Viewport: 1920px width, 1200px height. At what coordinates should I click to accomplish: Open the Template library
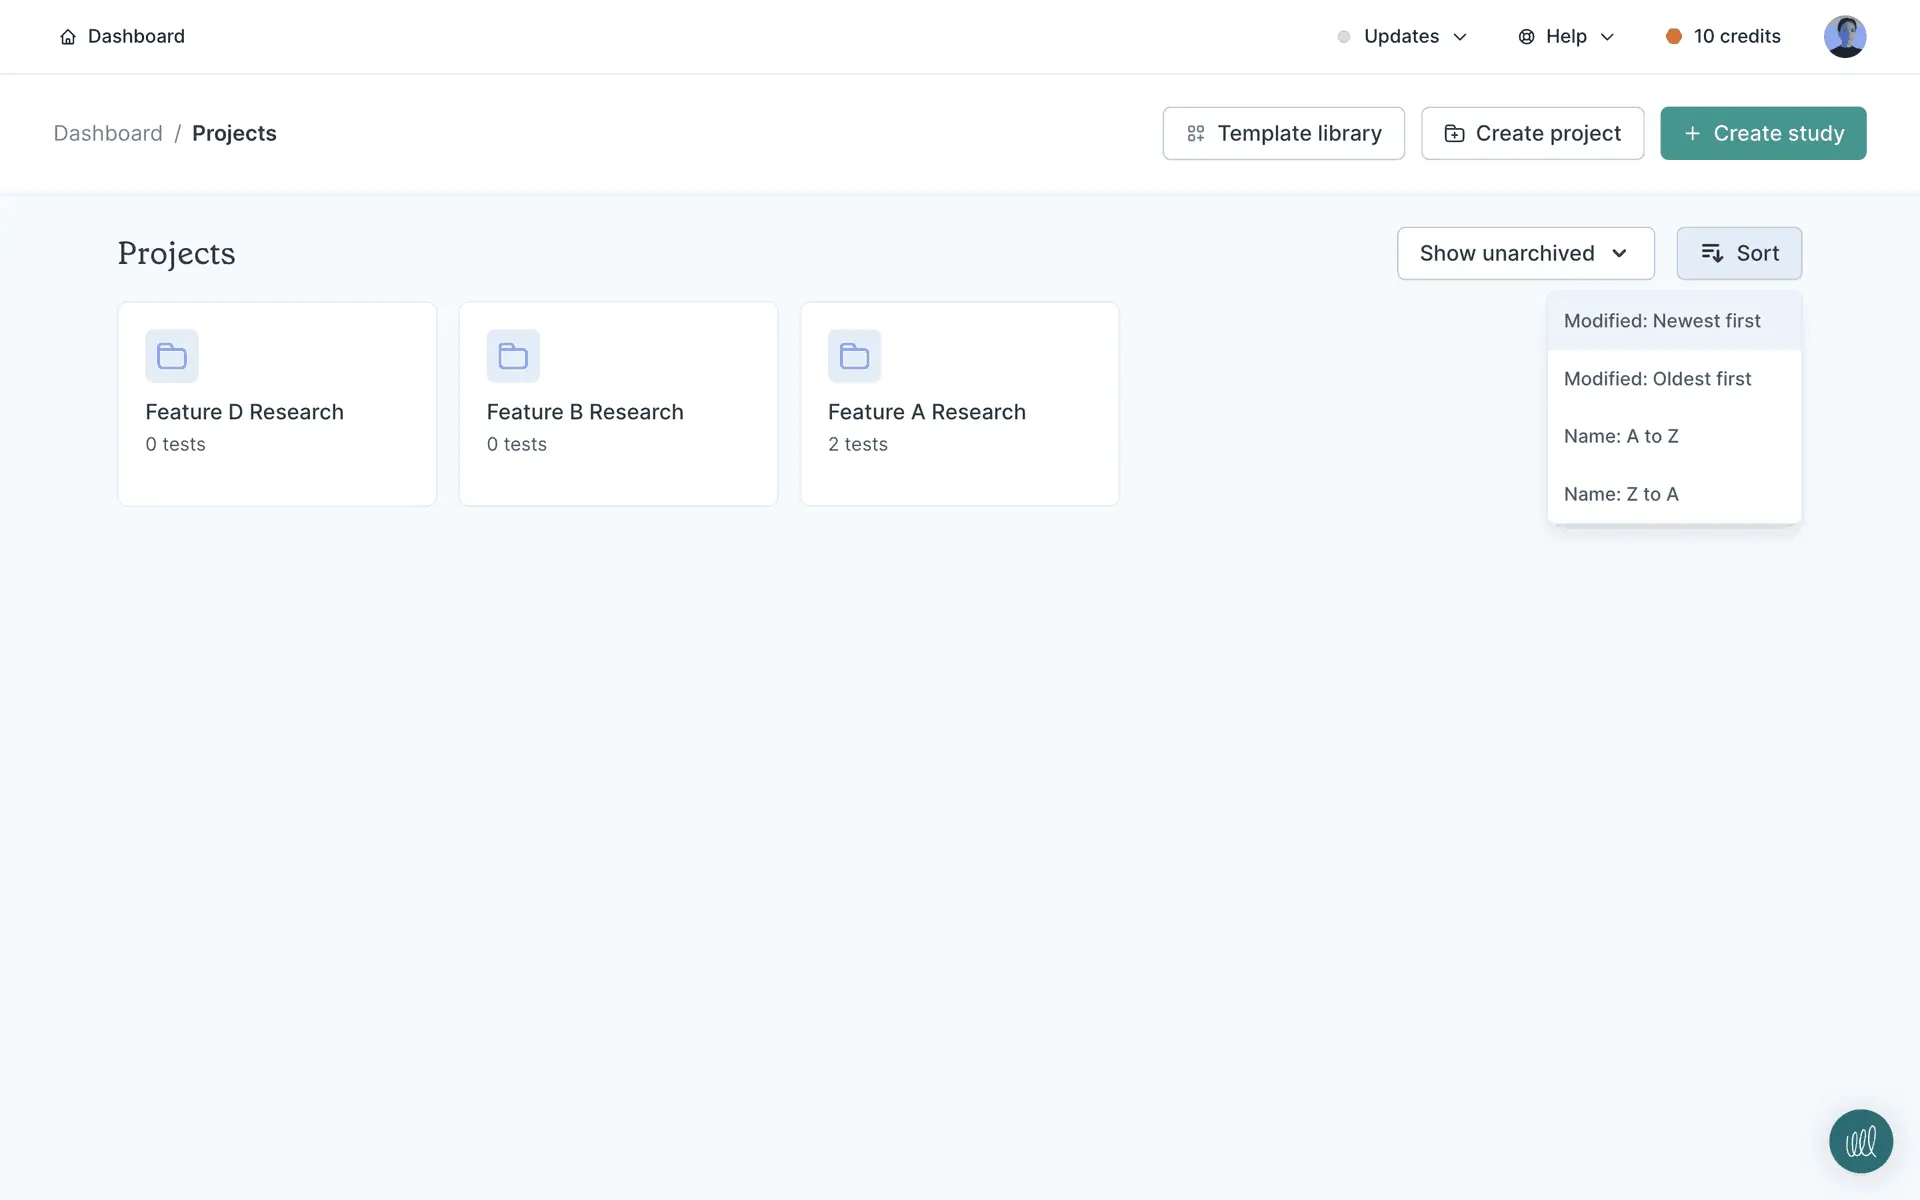[x=1283, y=133]
